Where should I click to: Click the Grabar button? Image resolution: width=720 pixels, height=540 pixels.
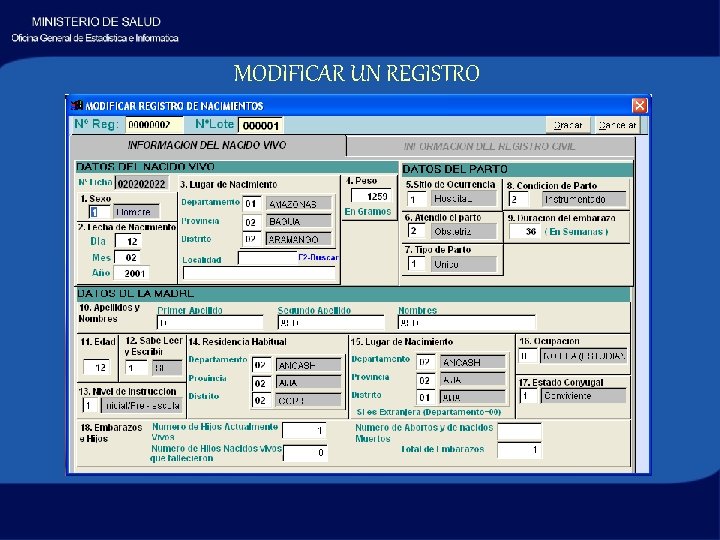(568, 125)
